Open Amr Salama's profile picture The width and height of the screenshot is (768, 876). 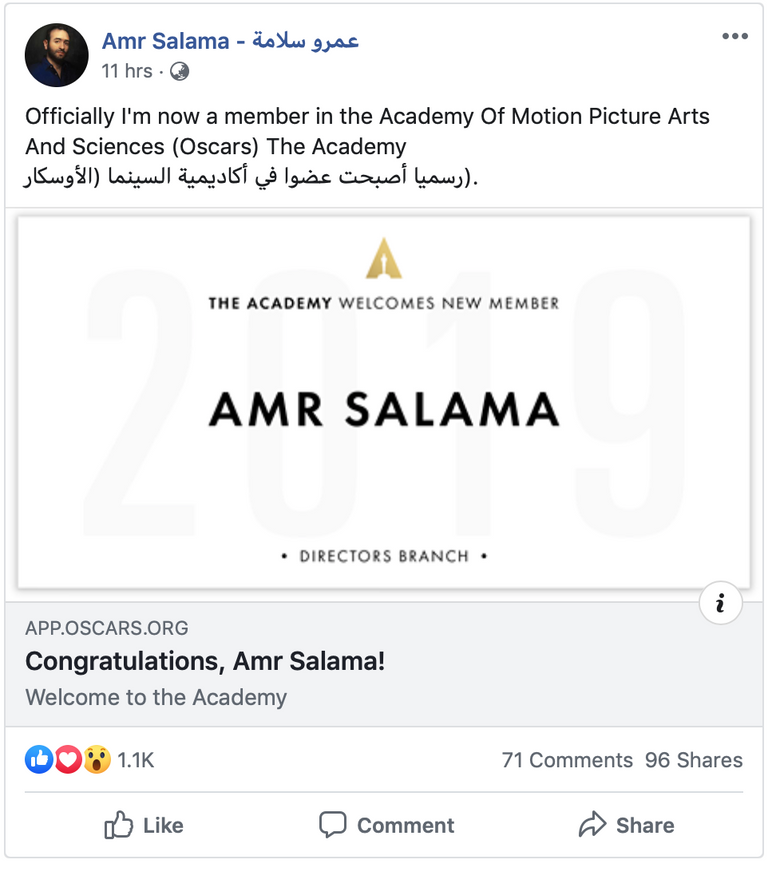click(x=56, y=54)
